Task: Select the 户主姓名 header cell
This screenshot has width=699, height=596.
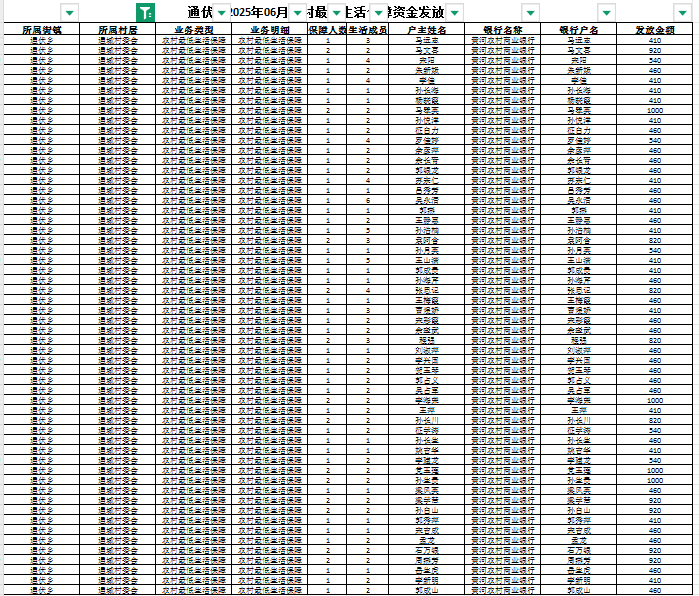Action: [x=427, y=31]
